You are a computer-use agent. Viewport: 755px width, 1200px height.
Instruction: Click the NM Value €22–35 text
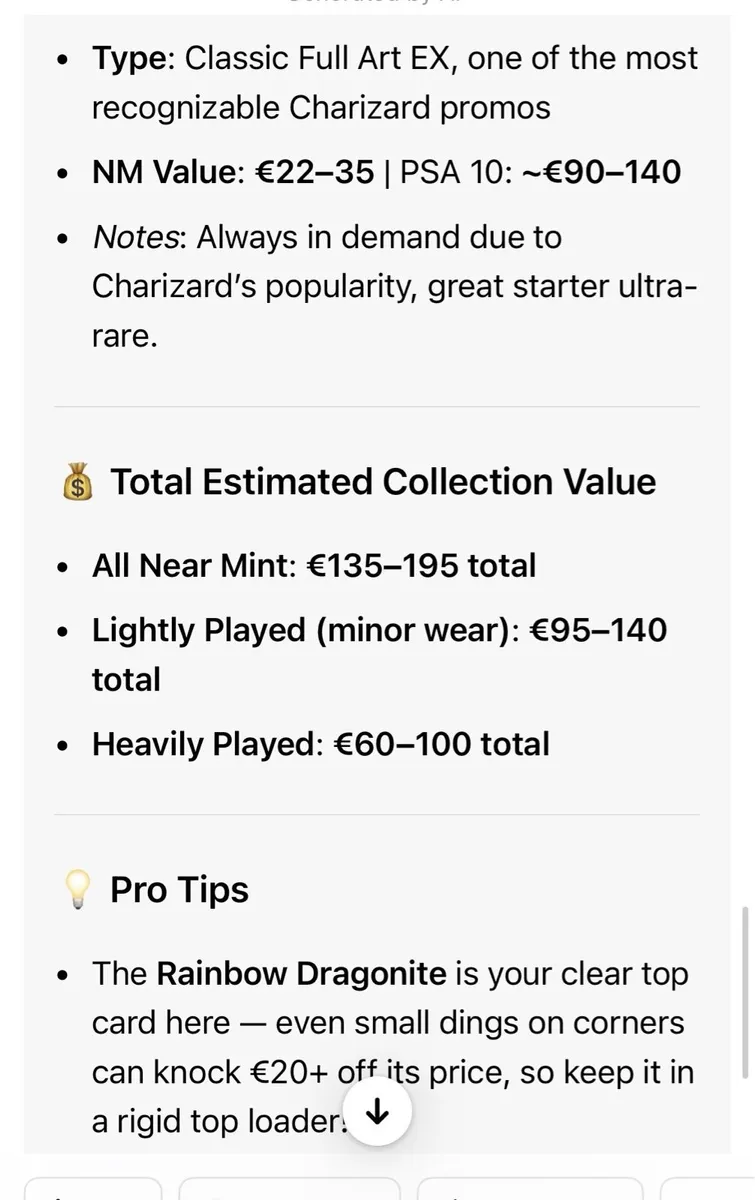(233, 172)
